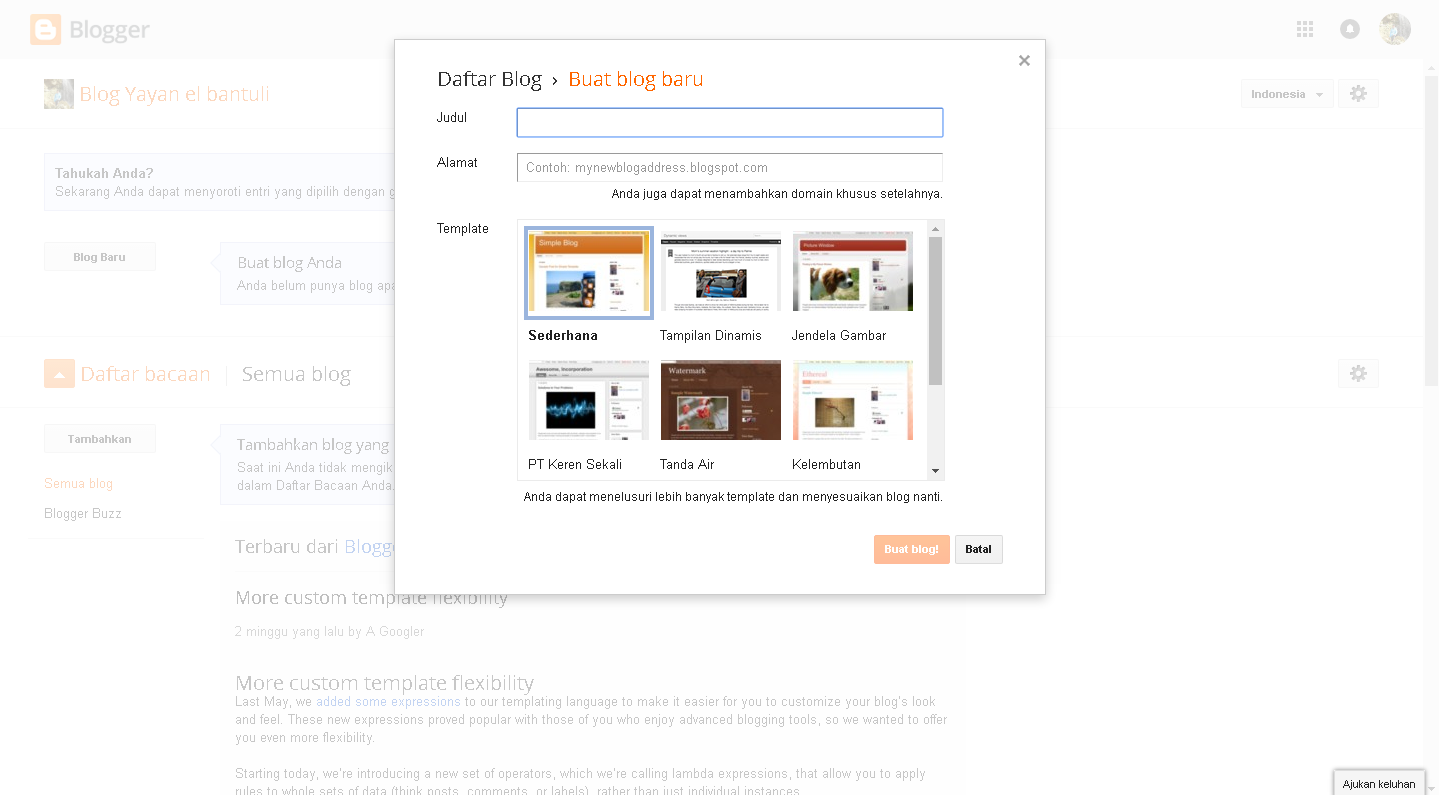Open the Blog Yayan el bantuli title link

[174, 94]
